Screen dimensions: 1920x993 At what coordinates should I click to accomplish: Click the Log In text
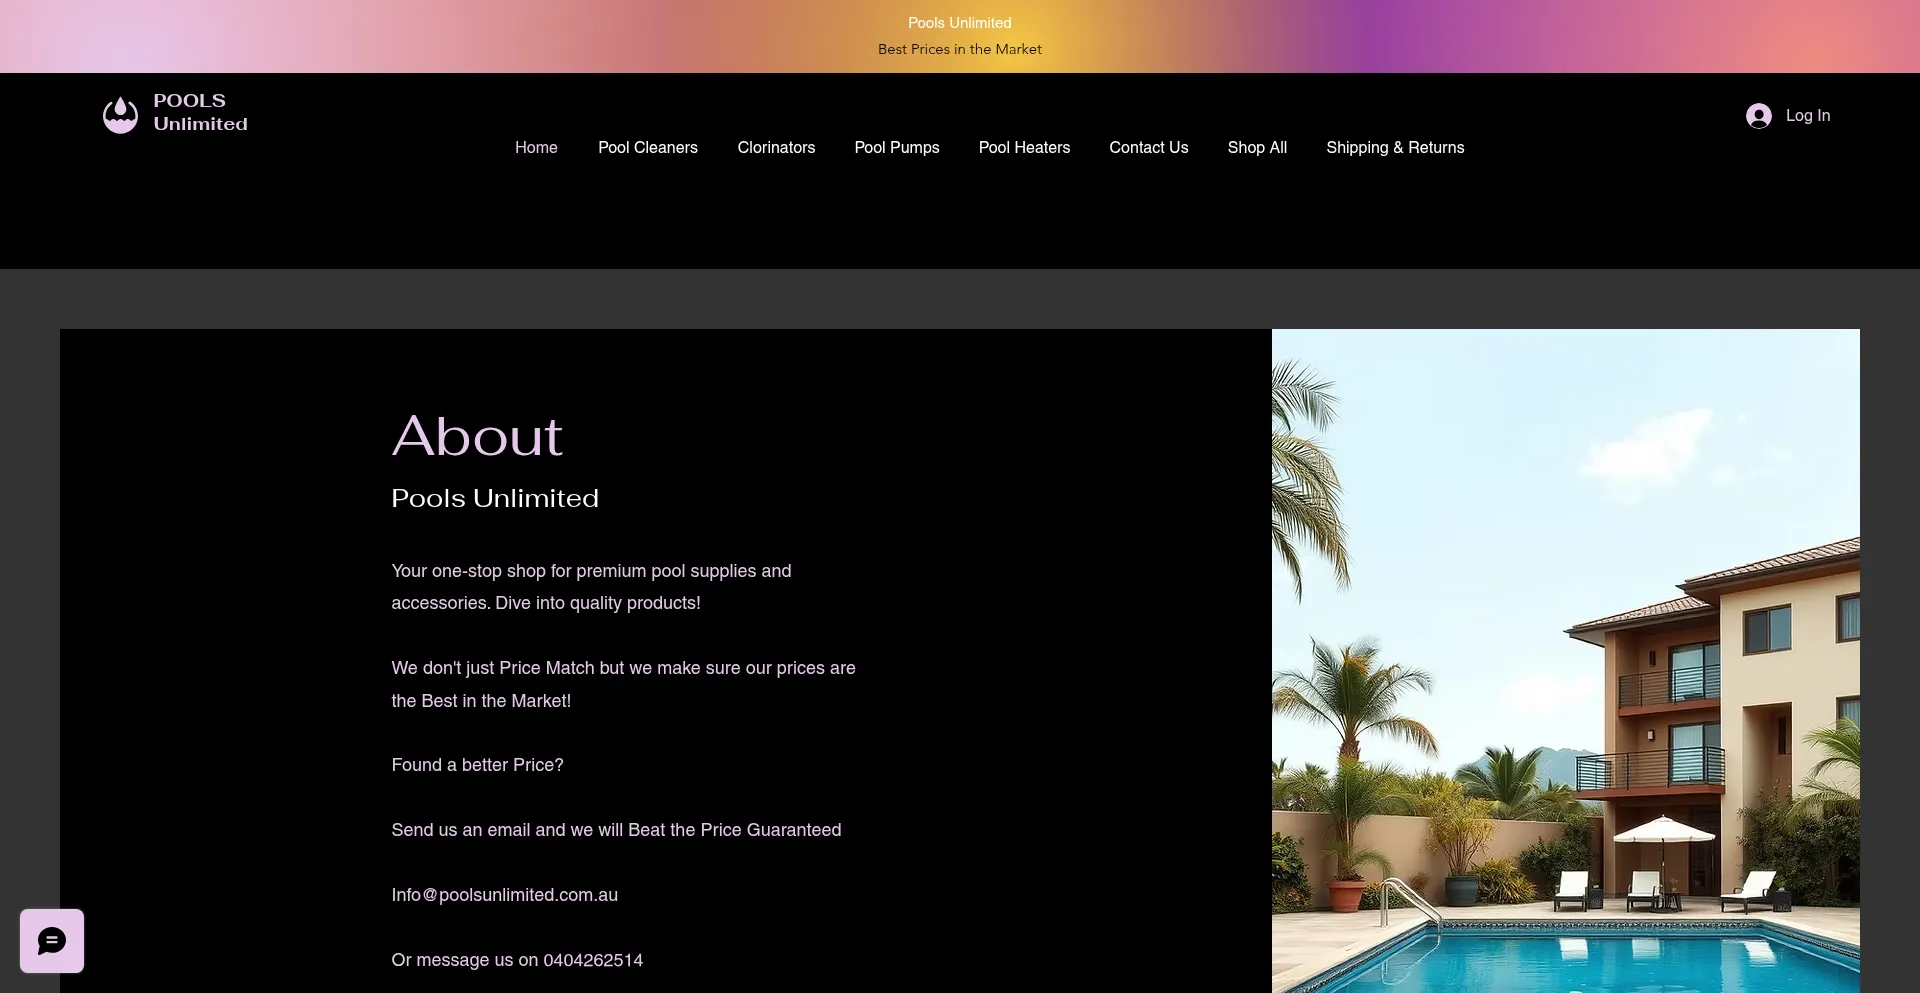1807,116
